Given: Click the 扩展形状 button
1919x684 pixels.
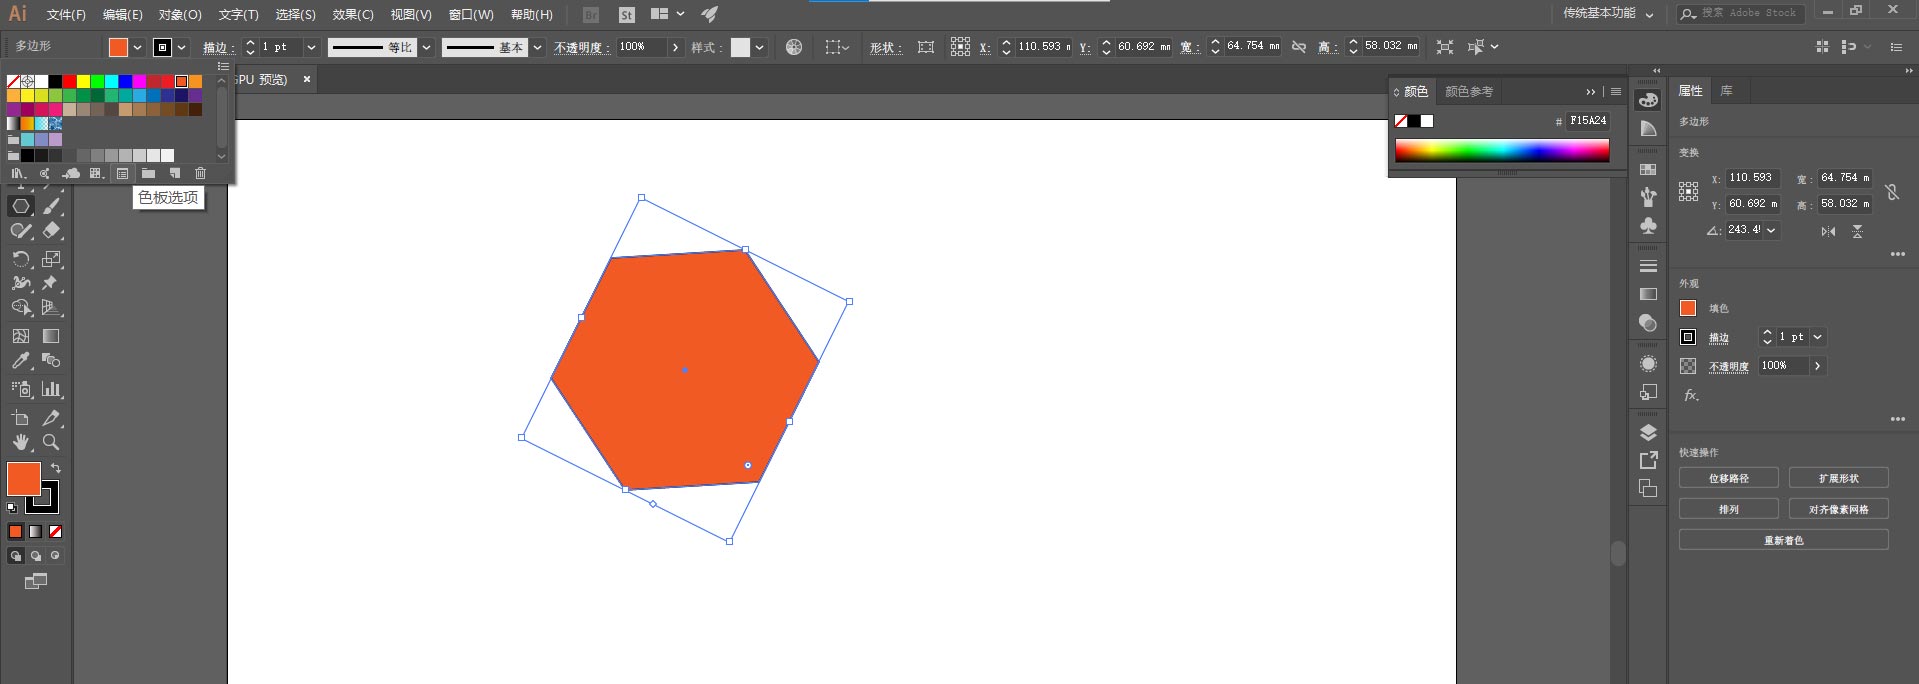Looking at the screenshot, I should click(1838, 478).
